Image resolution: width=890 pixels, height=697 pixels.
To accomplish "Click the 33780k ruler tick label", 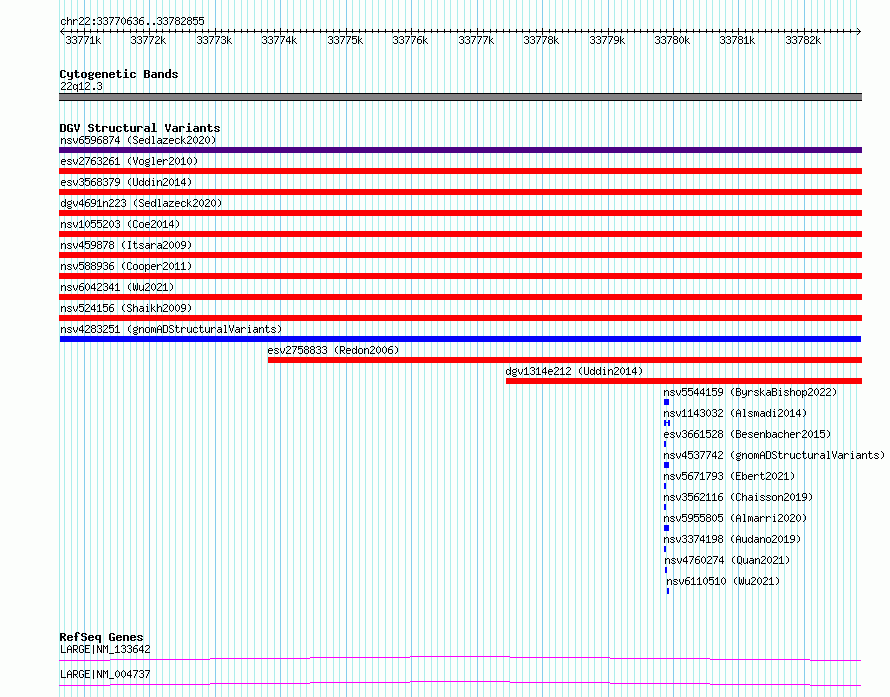I will pos(672,40).
